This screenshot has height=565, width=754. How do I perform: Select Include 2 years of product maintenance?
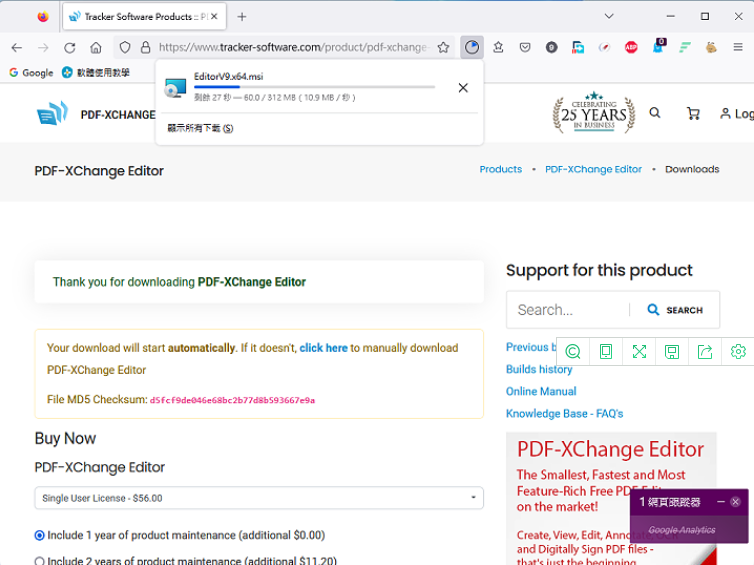(39, 561)
